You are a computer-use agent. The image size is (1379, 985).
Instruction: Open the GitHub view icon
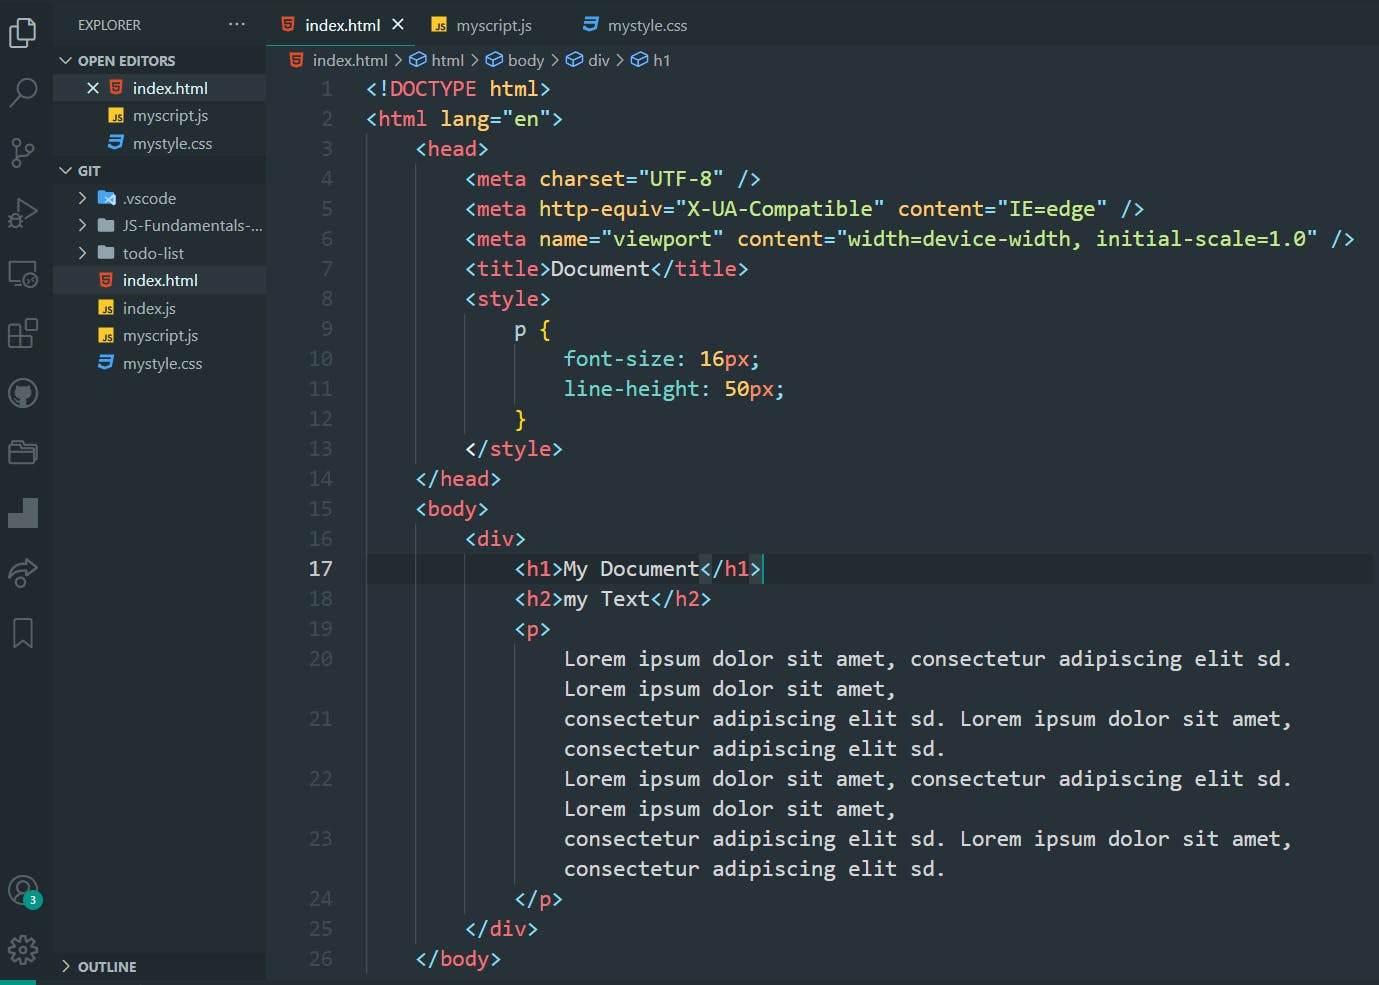click(x=23, y=393)
